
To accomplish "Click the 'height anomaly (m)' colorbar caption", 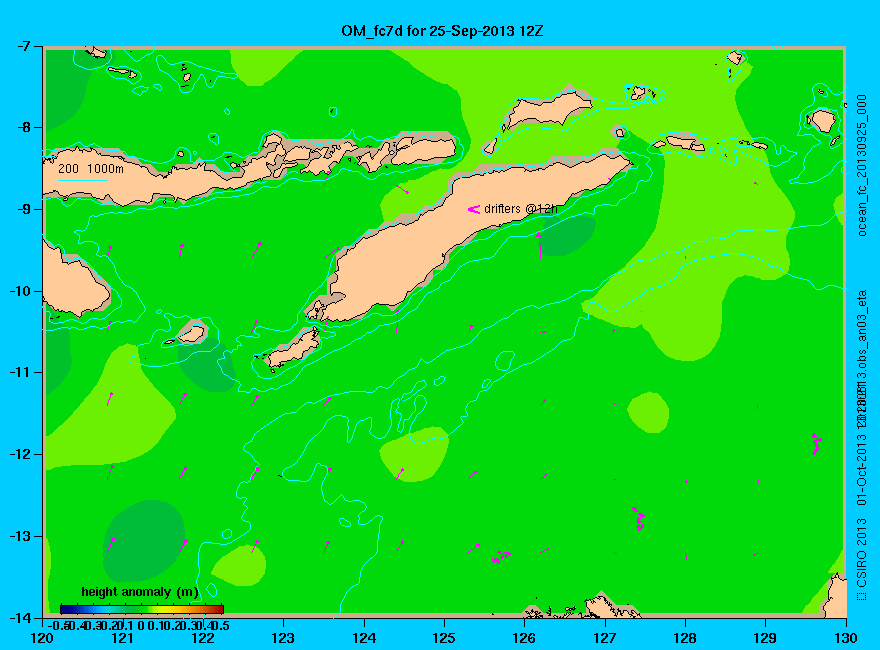I will (x=140, y=592).
